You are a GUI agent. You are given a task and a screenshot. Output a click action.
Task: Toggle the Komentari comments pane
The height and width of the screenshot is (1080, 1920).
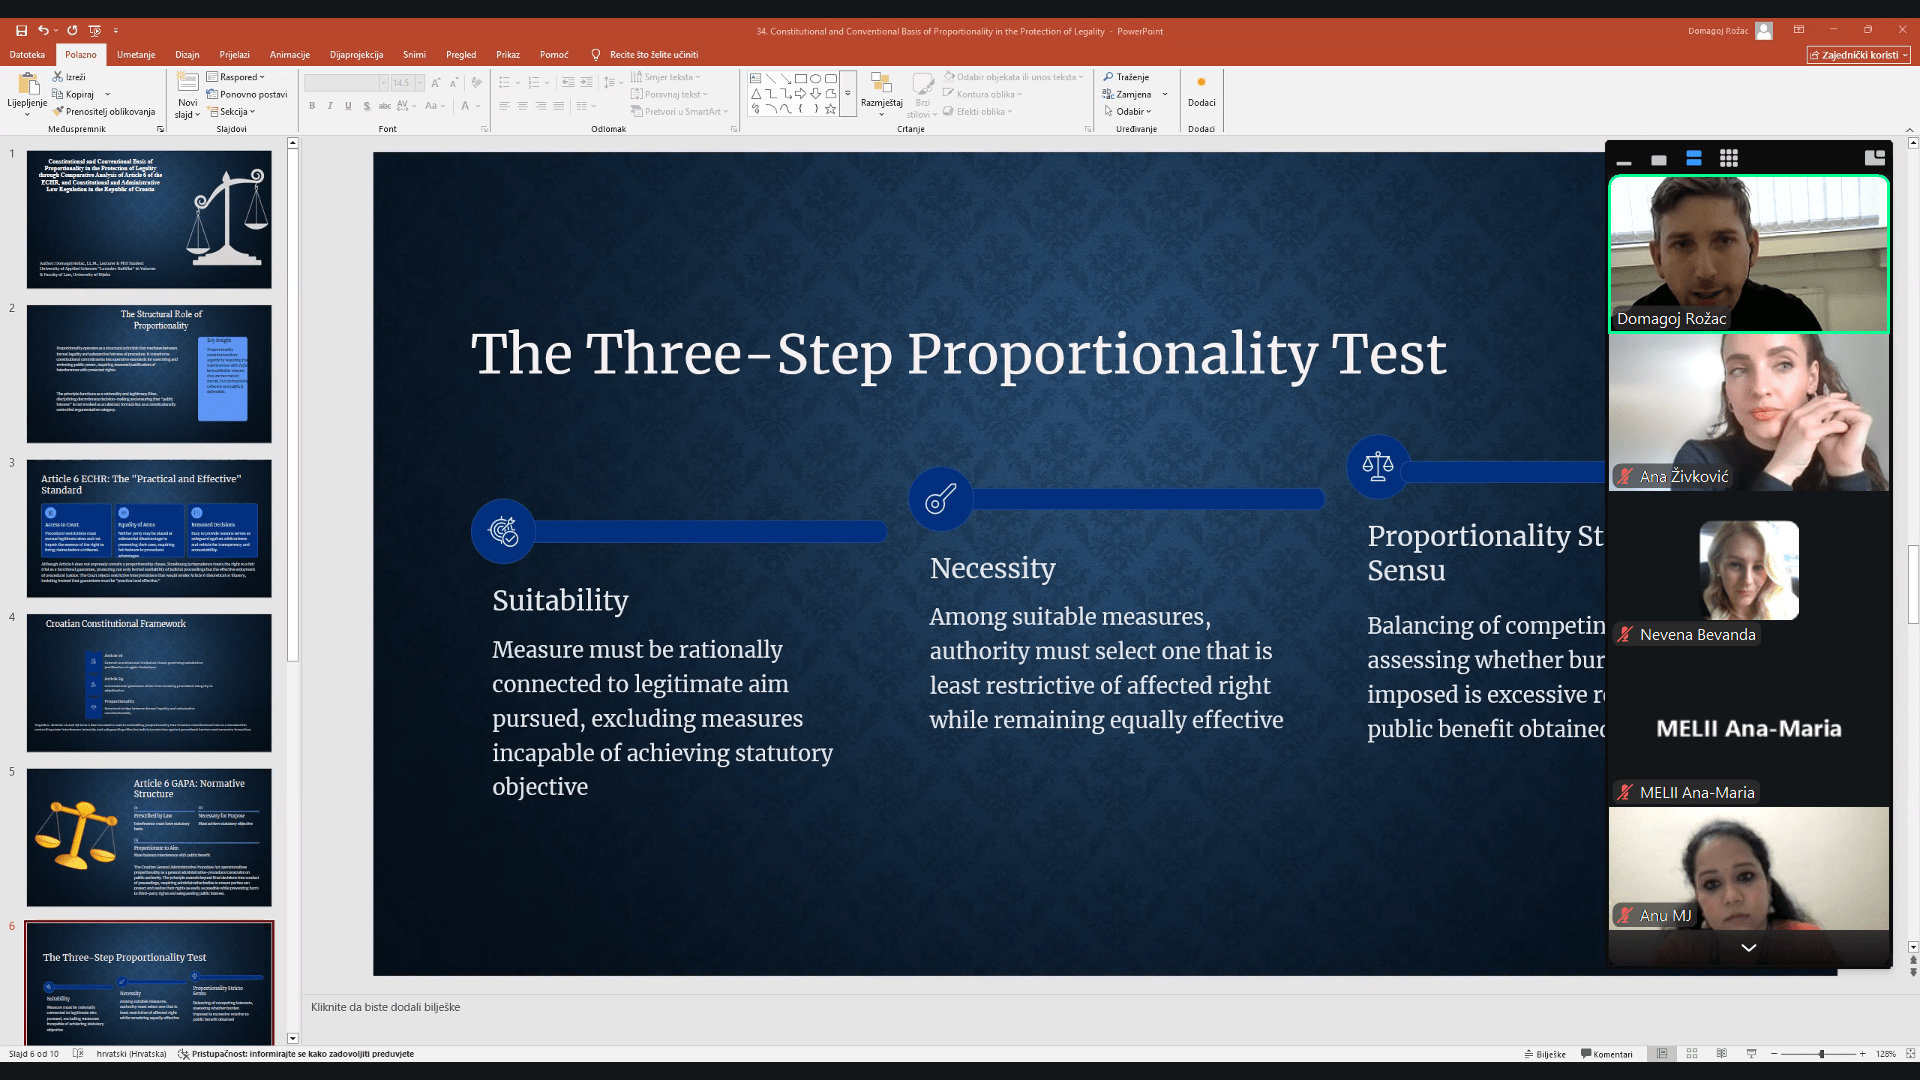click(x=1607, y=1054)
